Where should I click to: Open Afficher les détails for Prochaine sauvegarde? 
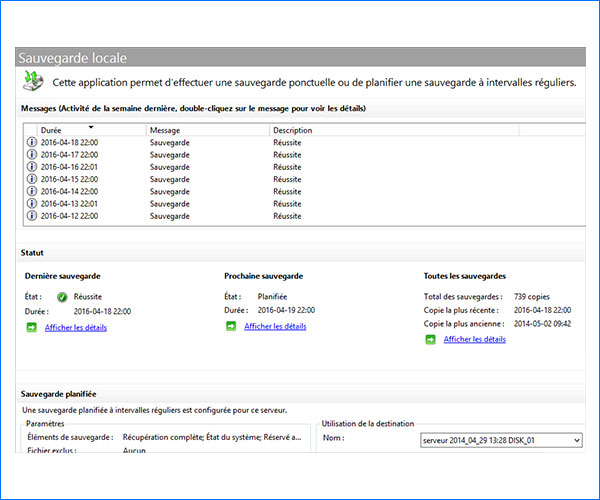(275, 326)
